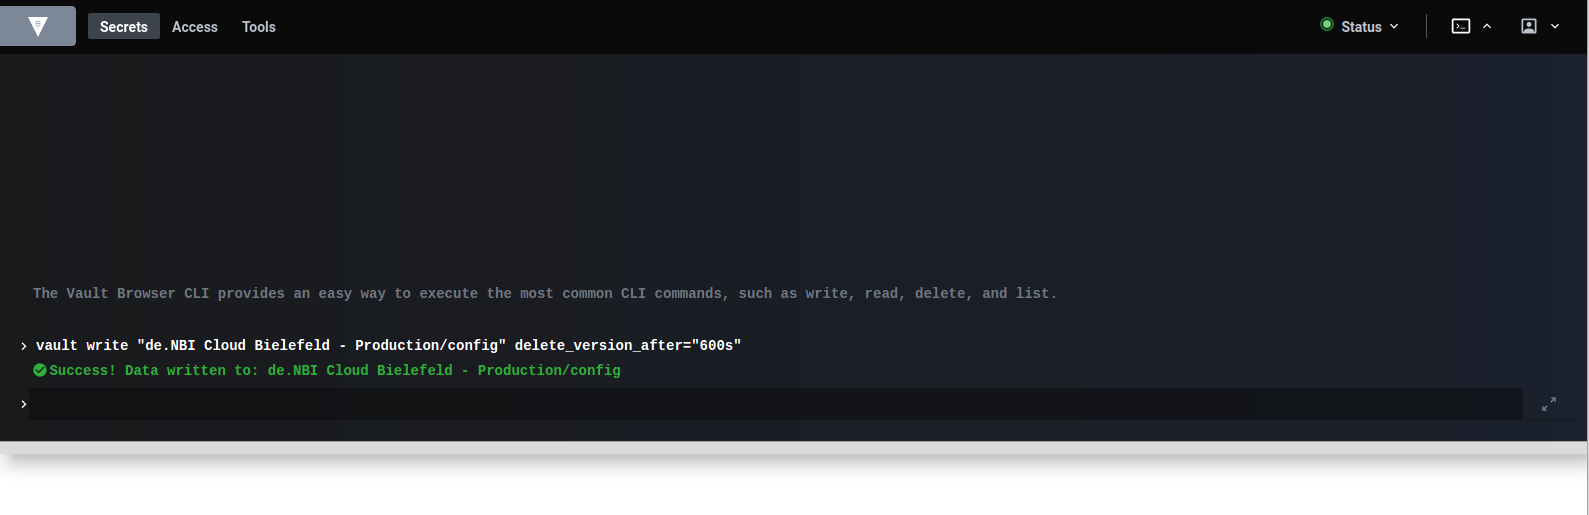Switch to the Access tab

coord(195,27)
